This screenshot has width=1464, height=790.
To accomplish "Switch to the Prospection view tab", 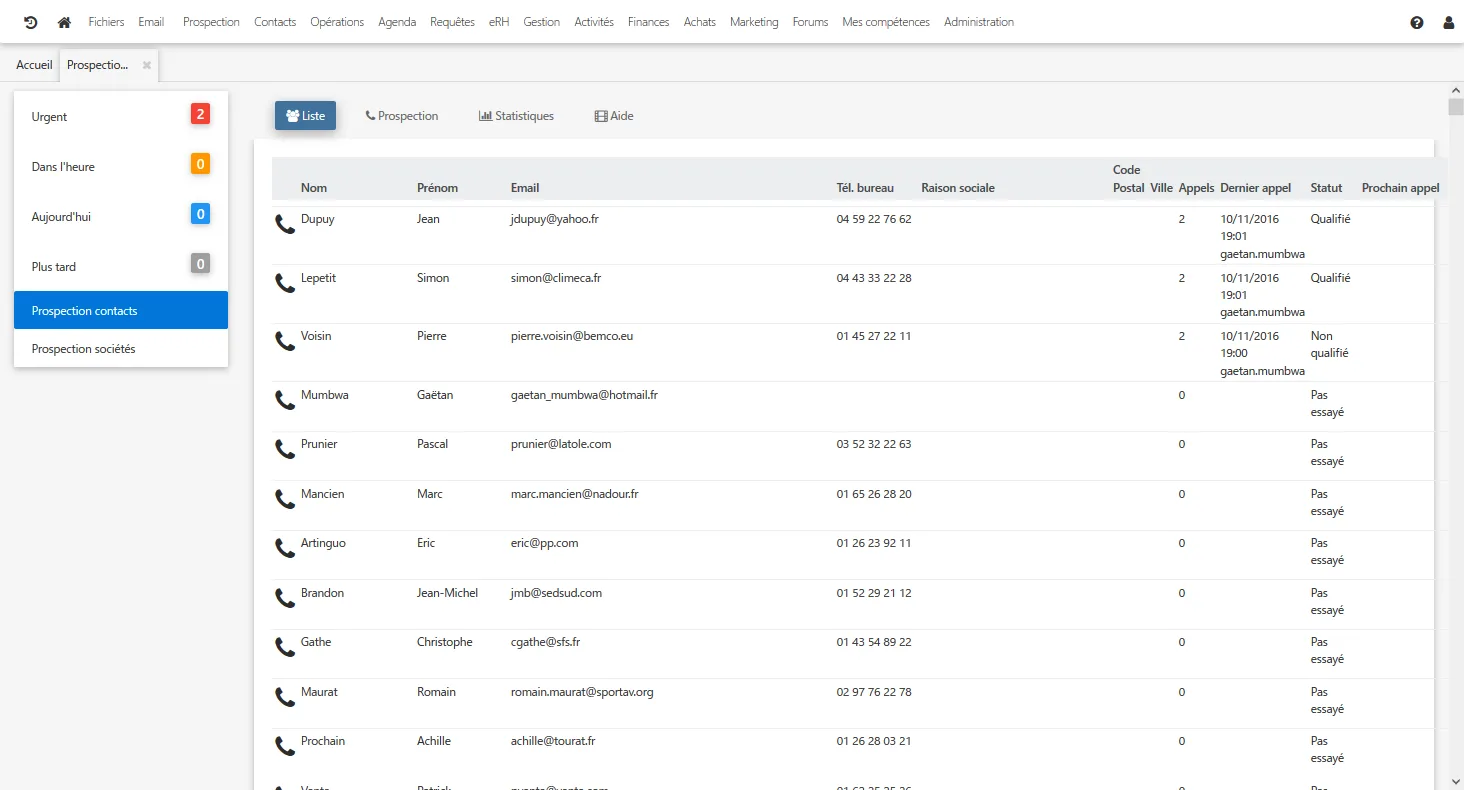I will point(402,116).
